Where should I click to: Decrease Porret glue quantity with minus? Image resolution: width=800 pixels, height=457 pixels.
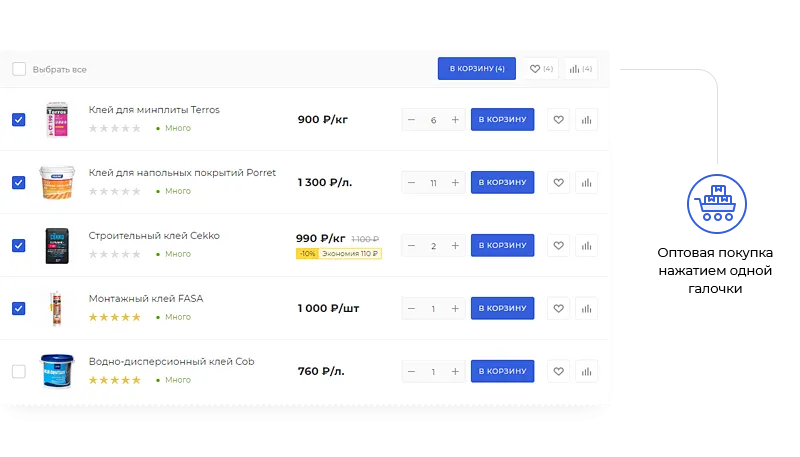[x=411, y=183]
